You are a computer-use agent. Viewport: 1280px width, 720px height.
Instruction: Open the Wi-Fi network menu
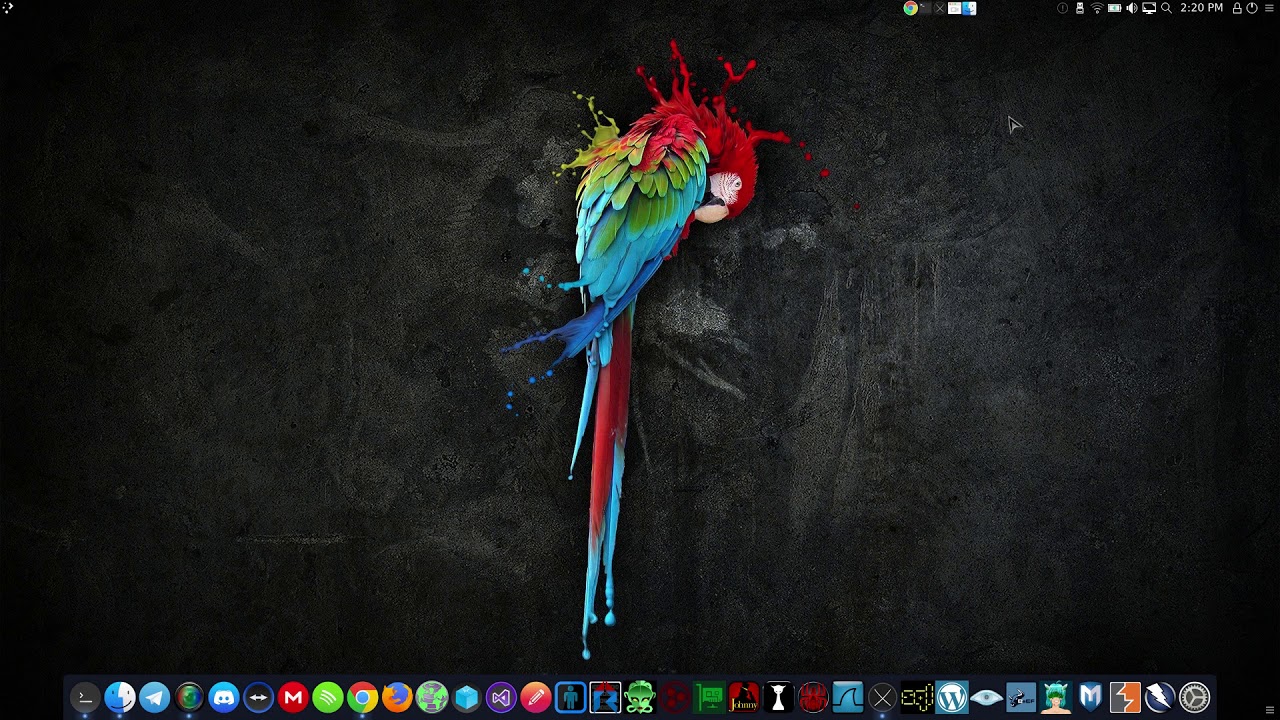[x=1096, y=8]
